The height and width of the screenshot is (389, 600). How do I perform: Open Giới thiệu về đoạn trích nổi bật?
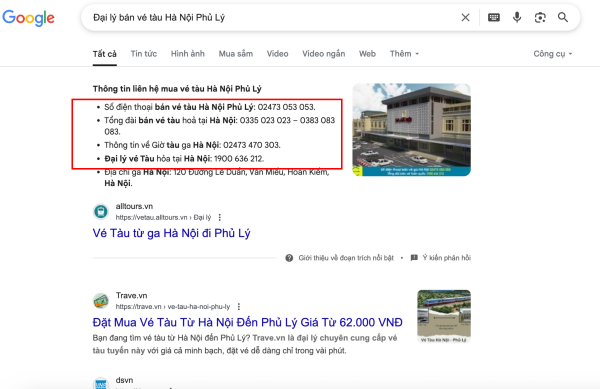tap(346, 258)
